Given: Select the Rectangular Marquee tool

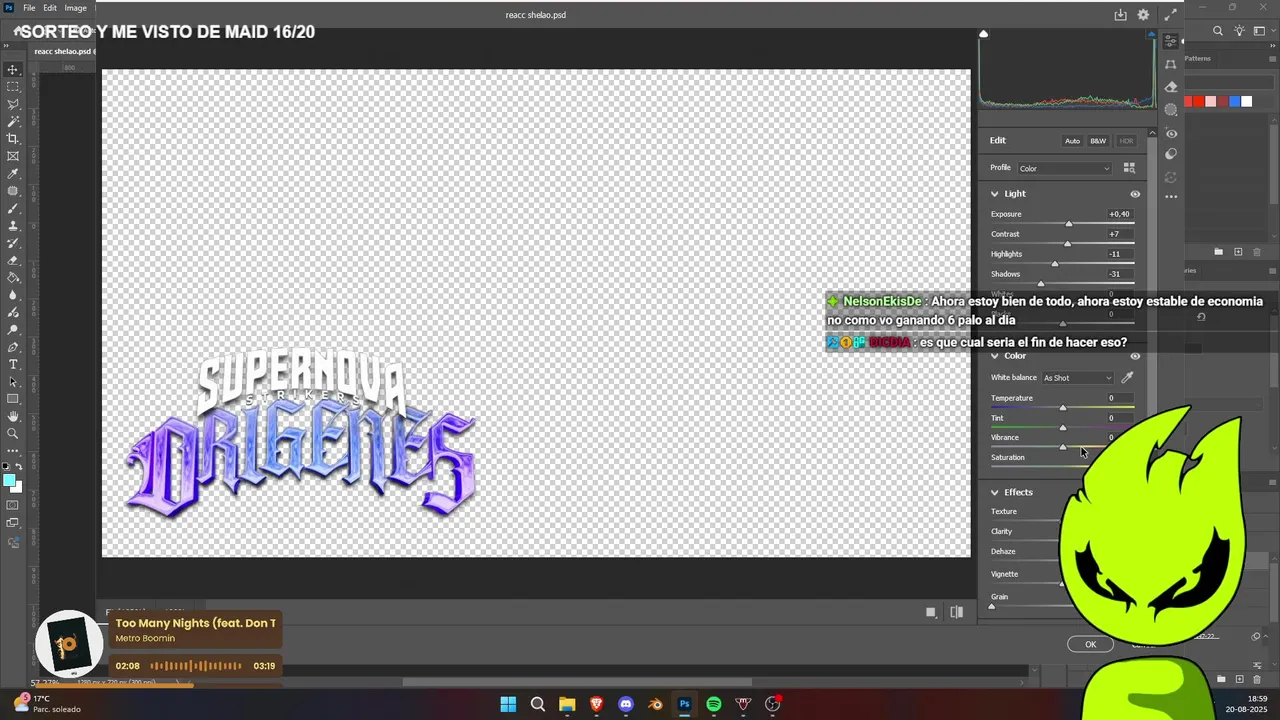Looking at the screenshot, I should pyautogui.click(x=13, y=87).
